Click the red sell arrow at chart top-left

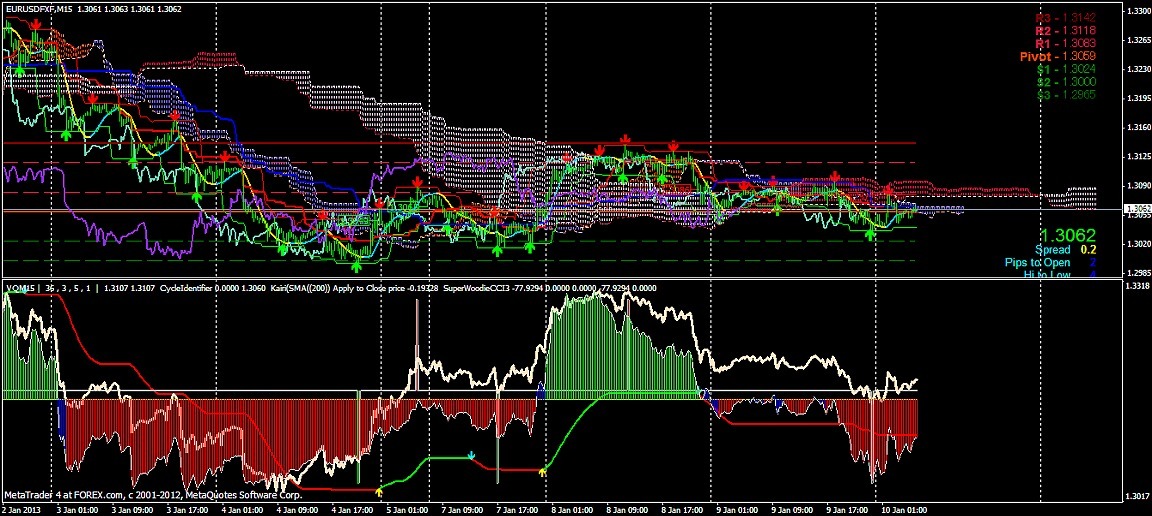coord(36,23)
